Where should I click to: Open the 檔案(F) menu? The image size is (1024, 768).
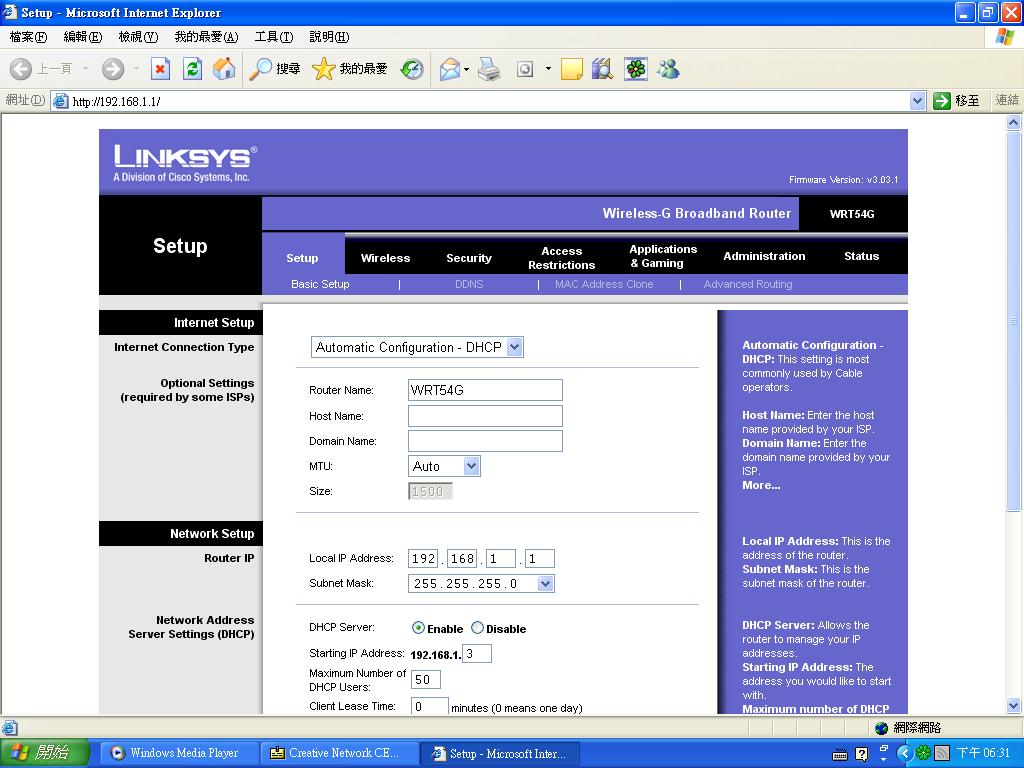(28, 37)
